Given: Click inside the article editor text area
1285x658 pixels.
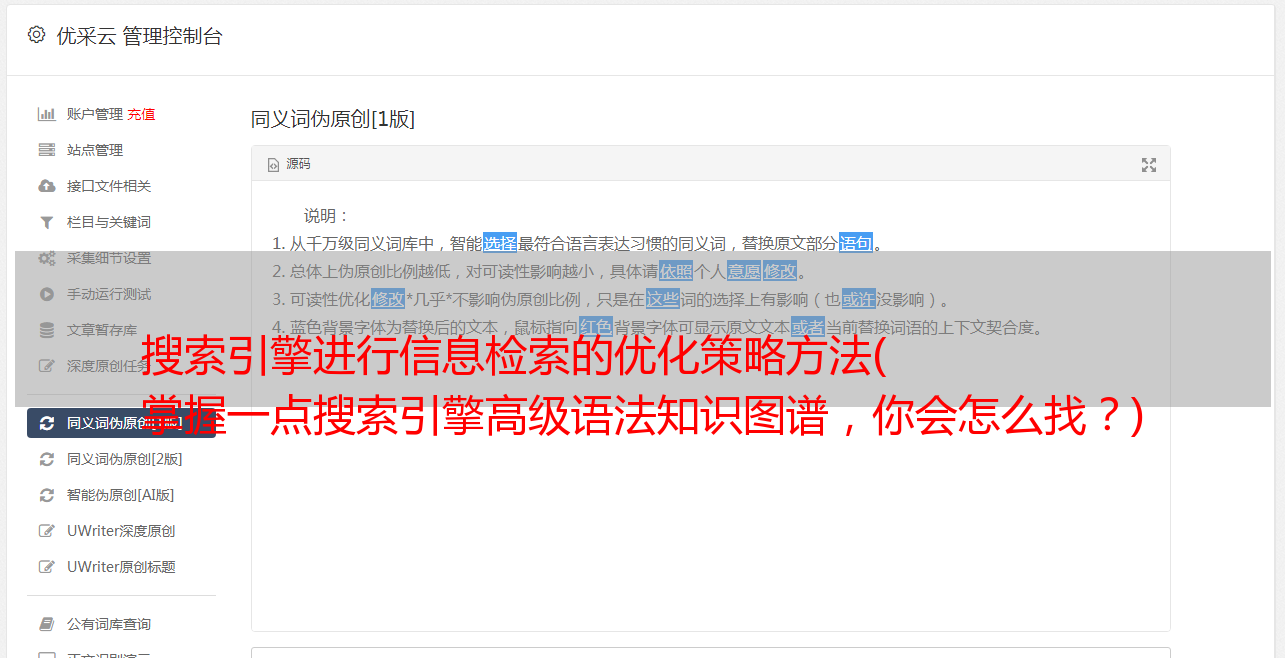Looking at the screenshot, I should point(710,500).
